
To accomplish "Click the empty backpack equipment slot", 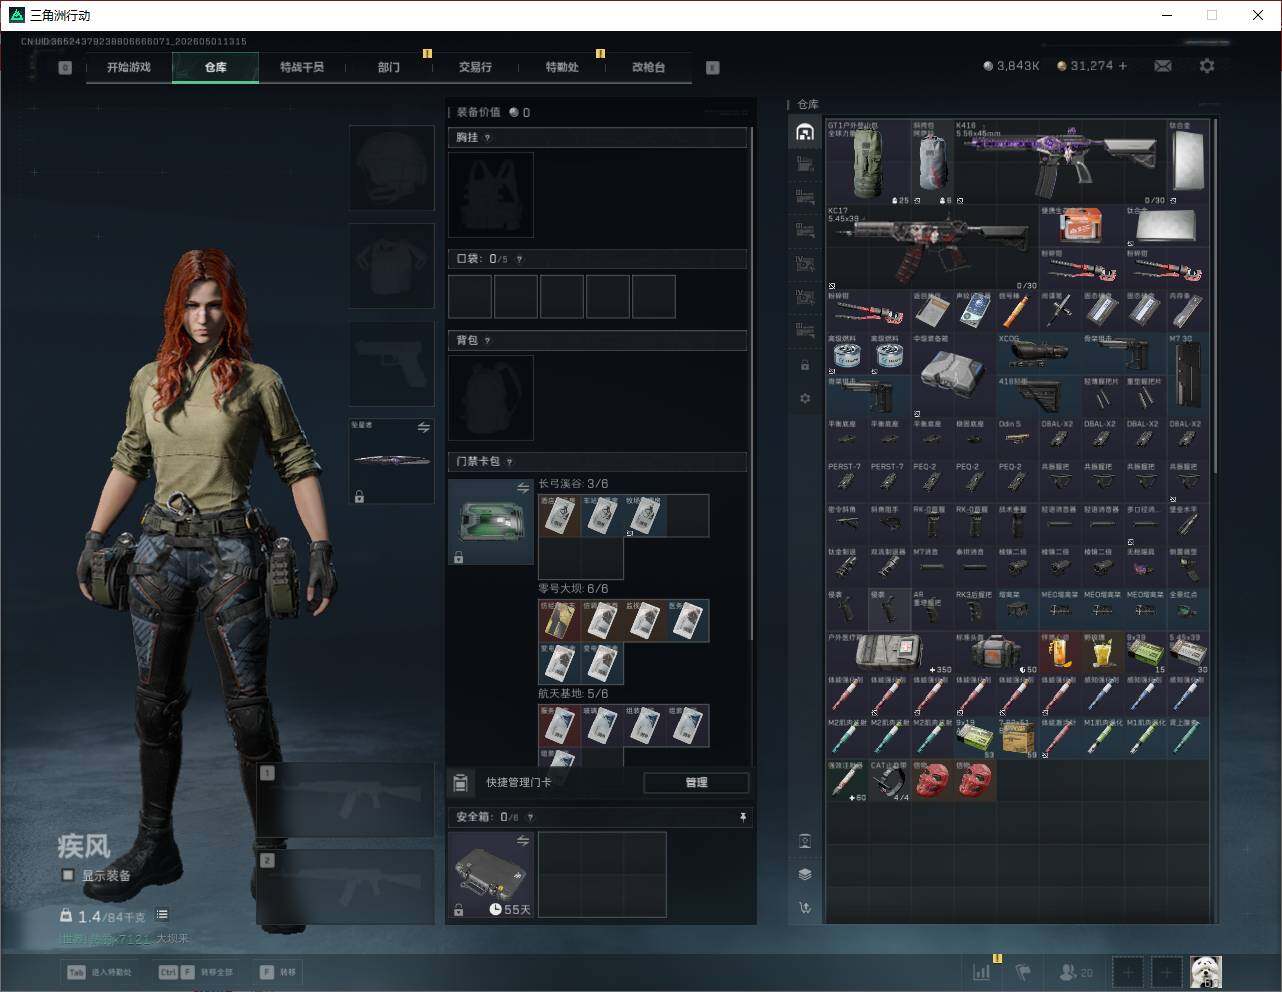I will coord(491,398).
